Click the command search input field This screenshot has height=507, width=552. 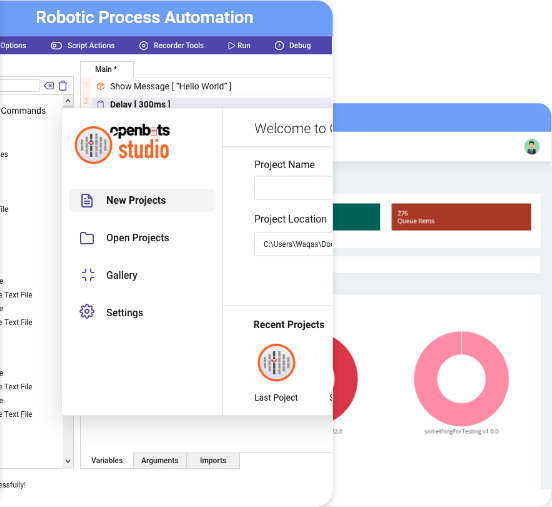tap(19, 86)
